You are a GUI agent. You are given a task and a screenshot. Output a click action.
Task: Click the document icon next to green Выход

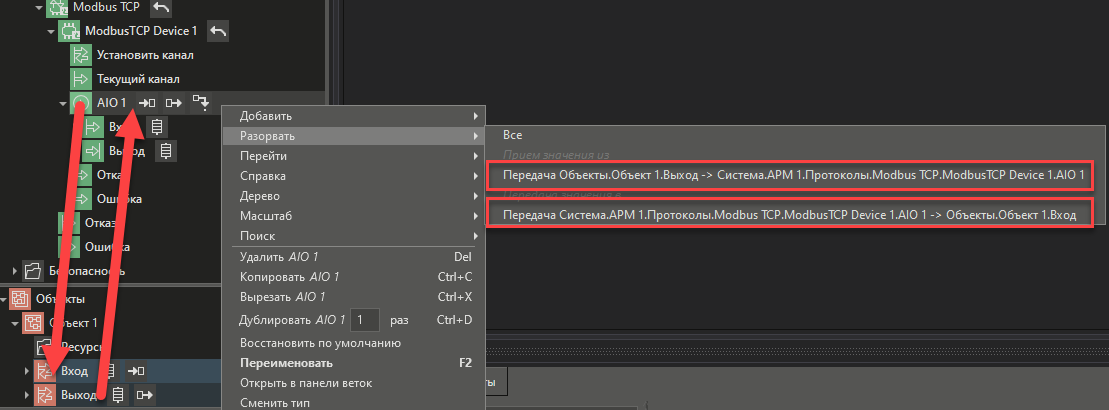click(x=167, y=151)
